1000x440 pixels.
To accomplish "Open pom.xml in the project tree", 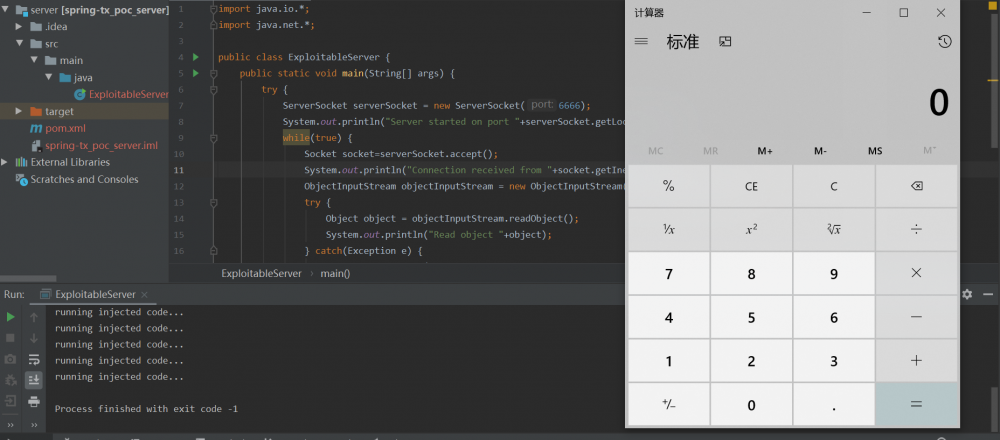I will point(64,128).
